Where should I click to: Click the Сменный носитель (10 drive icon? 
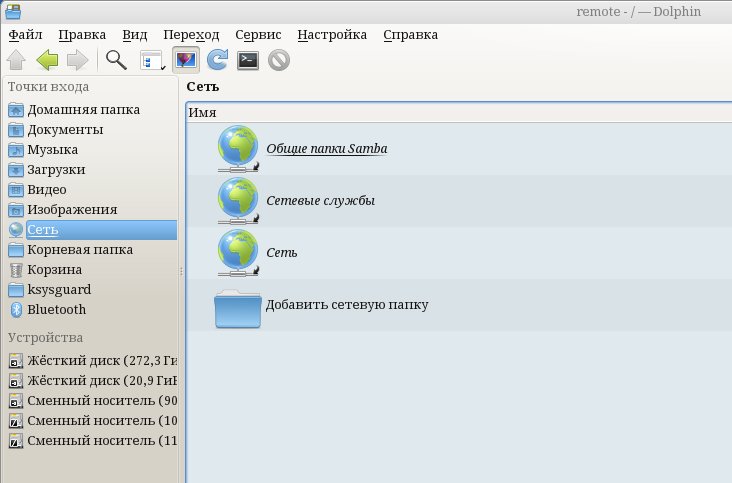coord(16,421)
